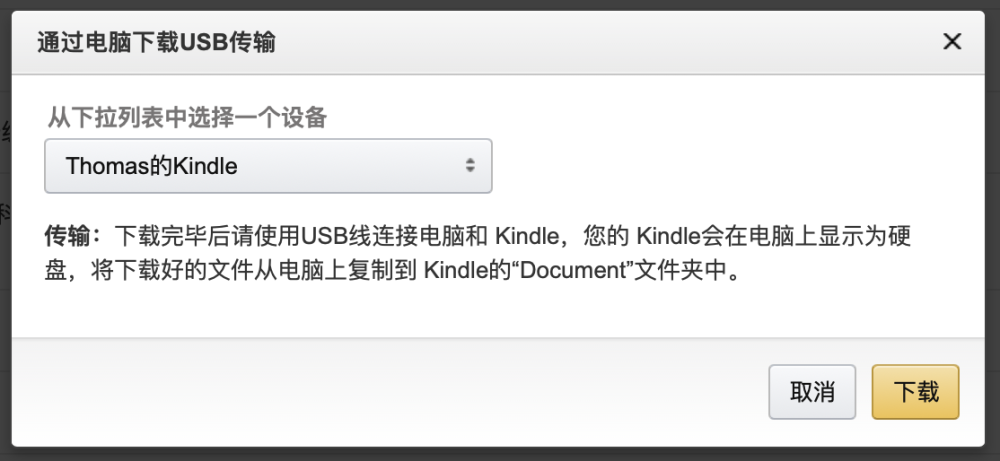Screen dimensions: 1000x461
Task: Select the Thomas的Kindle text in the combo box
Action: (152, 166)
